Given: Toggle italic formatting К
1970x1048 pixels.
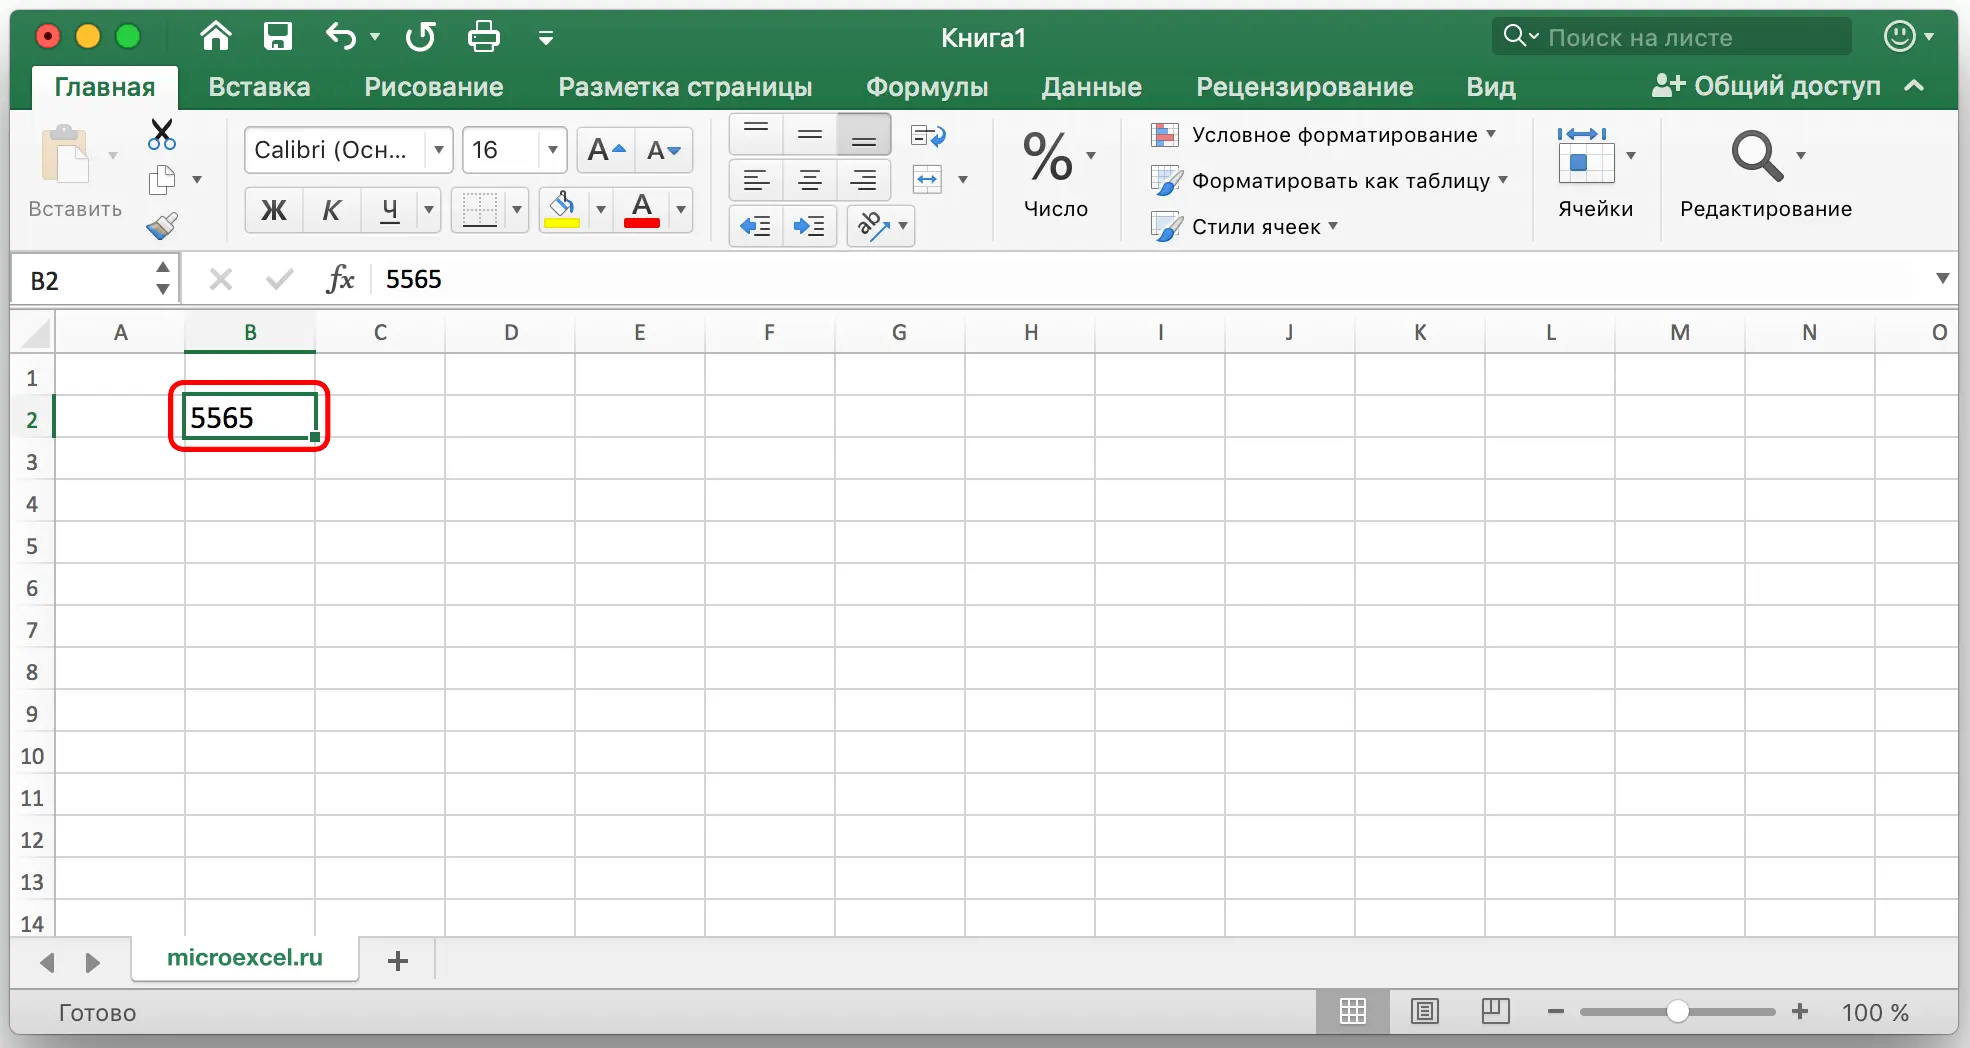Looking at the screenshot, I should (x=331, y=210).
